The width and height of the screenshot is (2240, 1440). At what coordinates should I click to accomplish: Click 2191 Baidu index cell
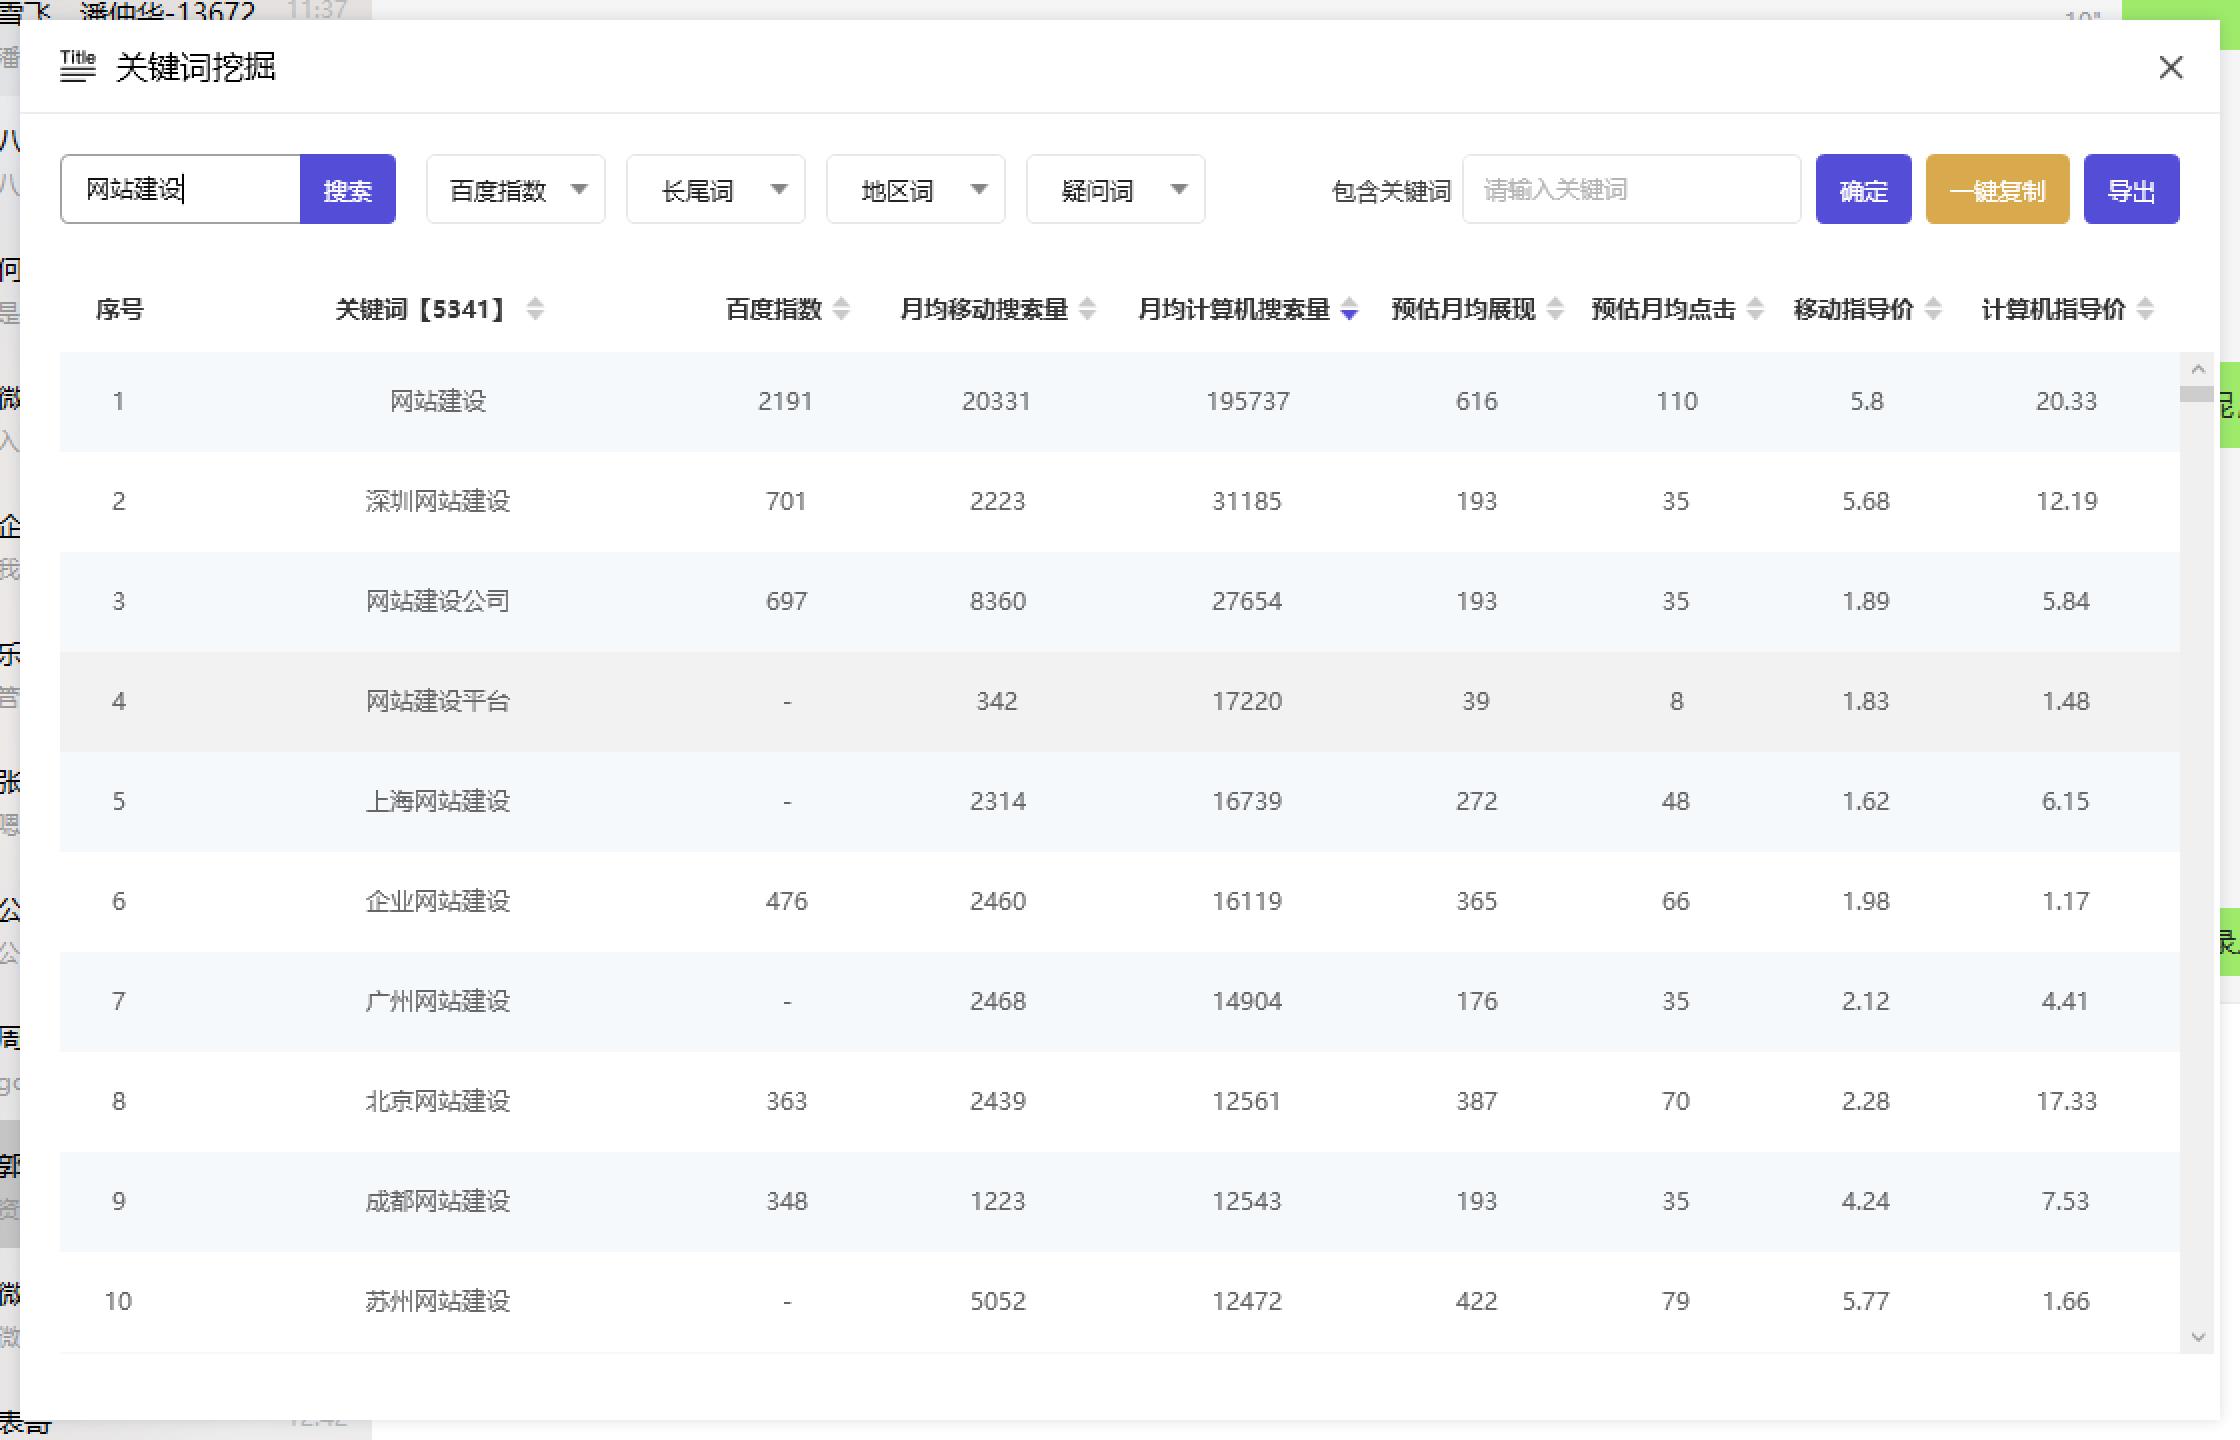785,401
